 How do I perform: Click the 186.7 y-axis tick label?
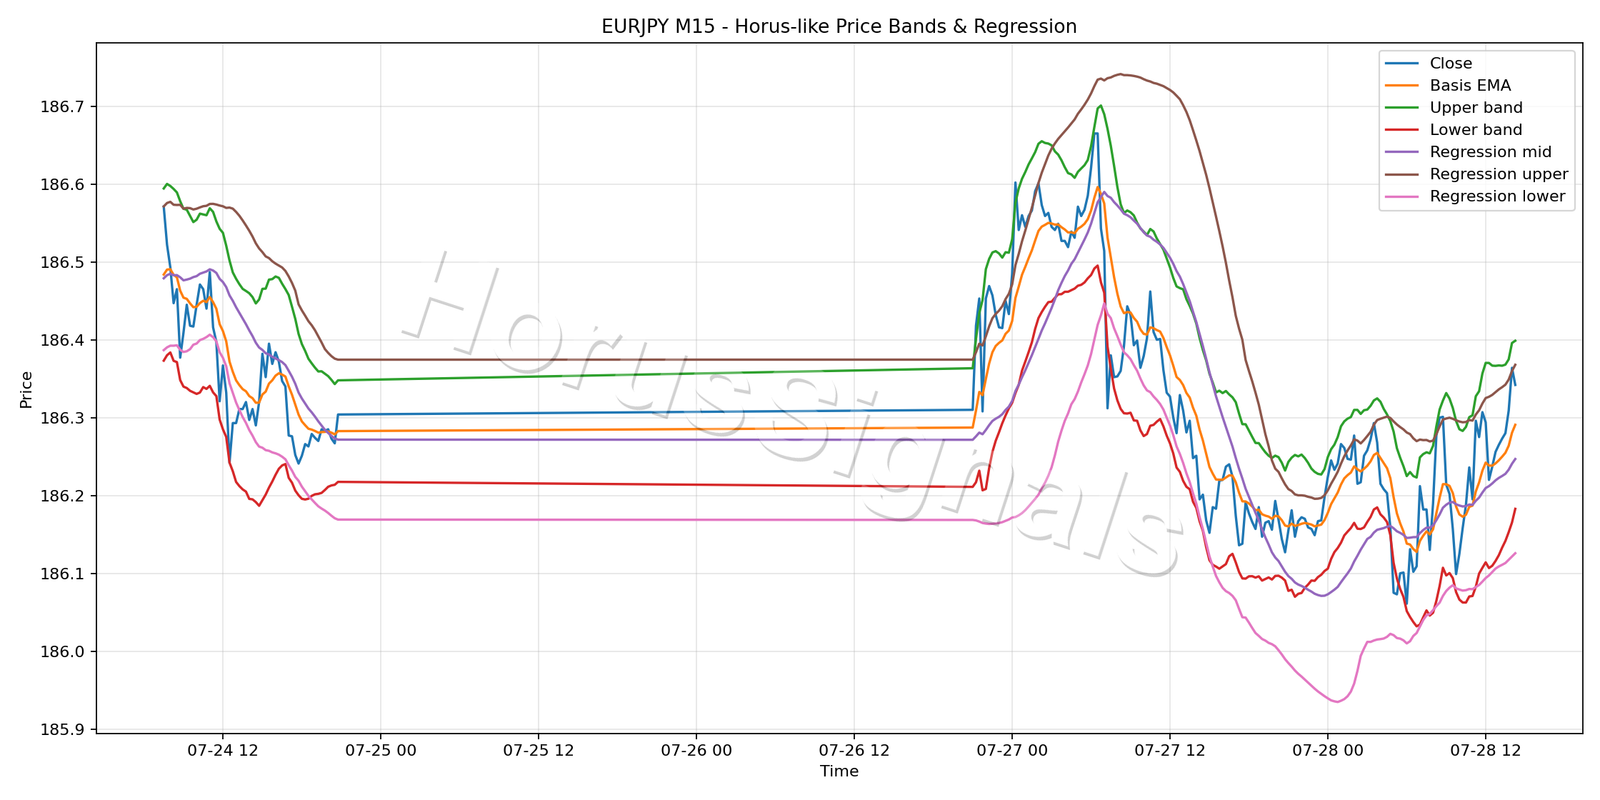click(x=62, y=107)
